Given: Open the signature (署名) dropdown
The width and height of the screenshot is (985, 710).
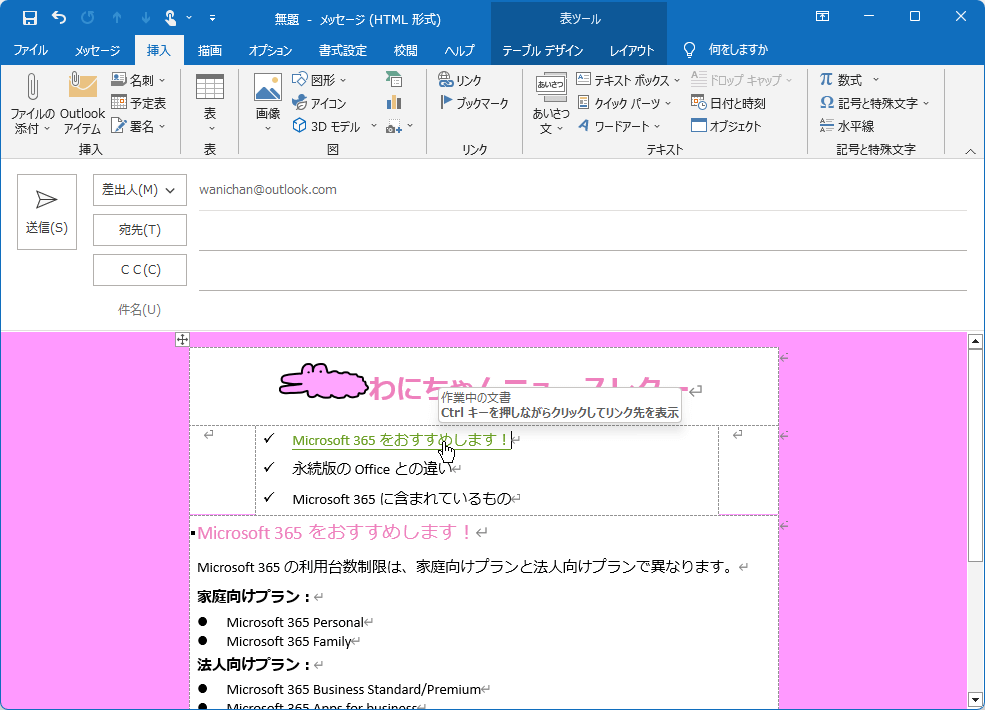Looking at the screenshot, I should point(138,126).
